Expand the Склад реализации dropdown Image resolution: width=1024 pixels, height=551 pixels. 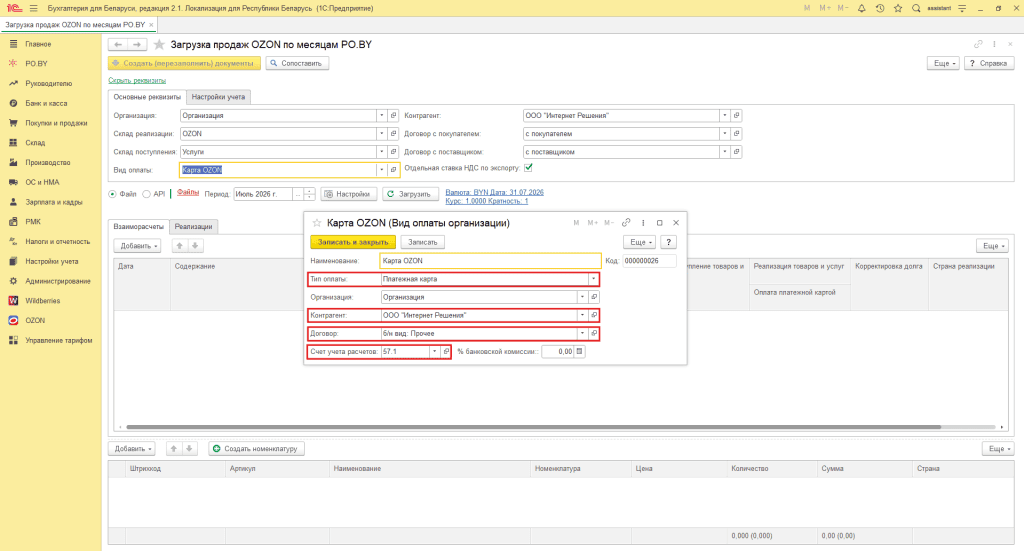[381, 134]
